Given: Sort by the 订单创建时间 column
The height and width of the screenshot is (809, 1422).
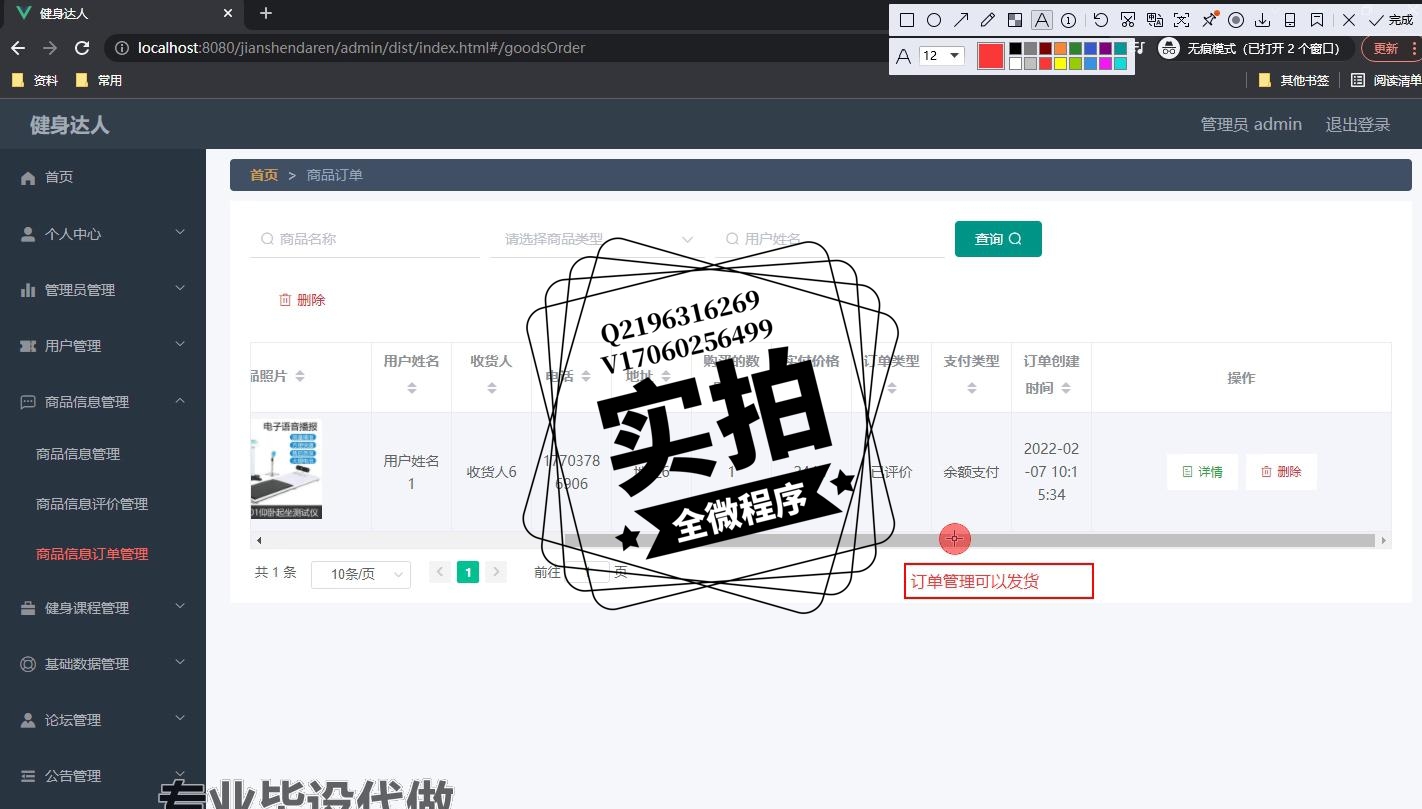Looking at the screenshot, I should tap(1066, 388).
